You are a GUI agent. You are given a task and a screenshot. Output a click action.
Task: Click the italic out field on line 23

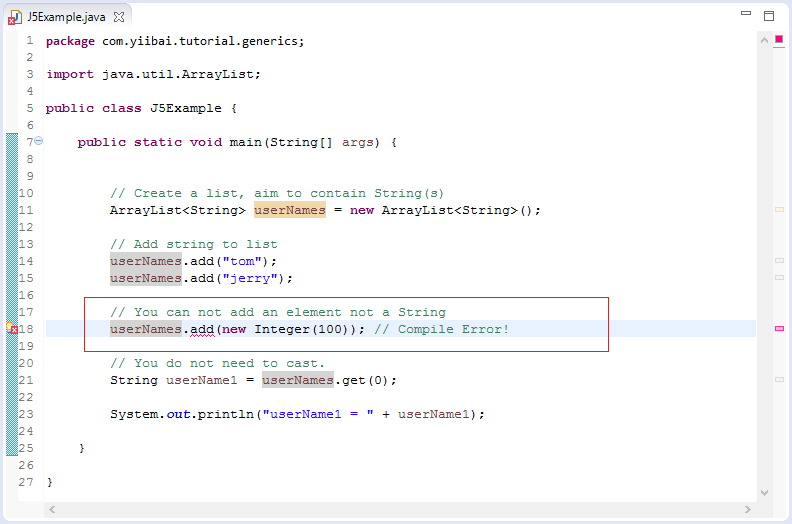(178, 414)
